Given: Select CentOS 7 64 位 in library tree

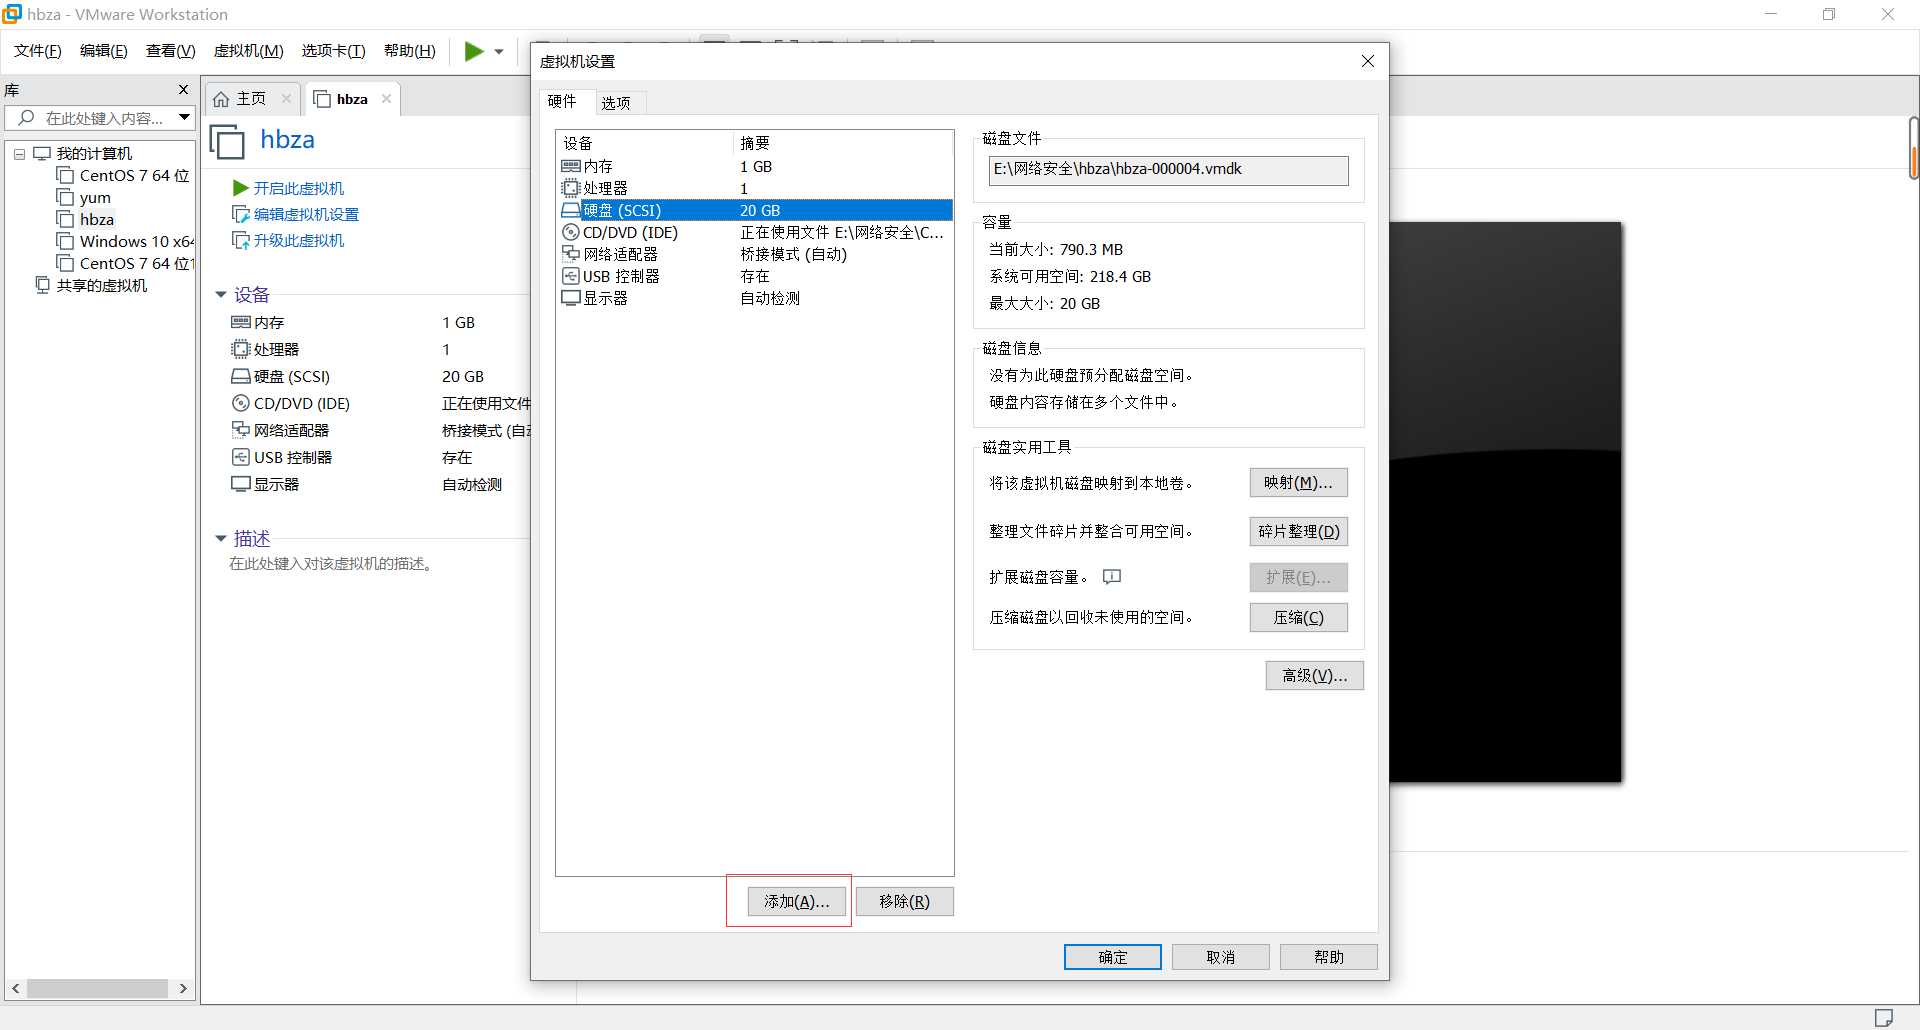Looking at the screenshot, I should pyautogui.click(x=124, y=176).
